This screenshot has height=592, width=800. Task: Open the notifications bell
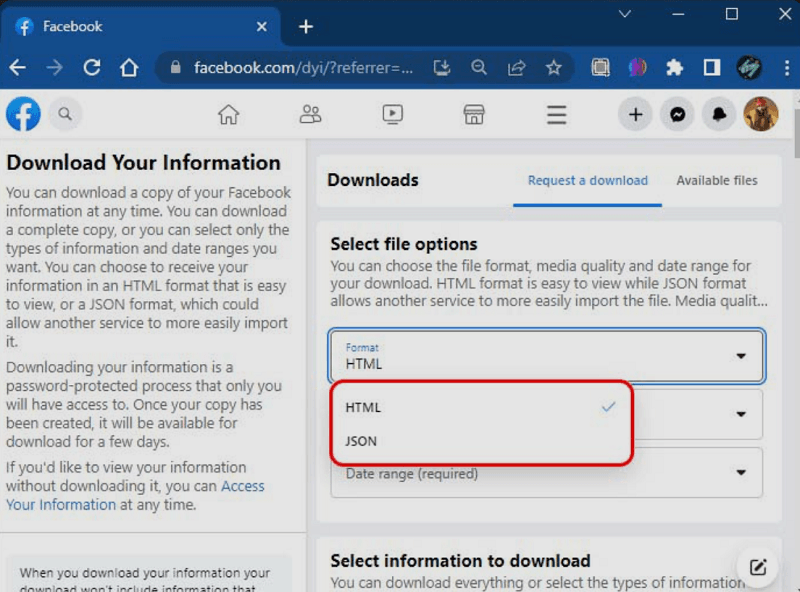pos(719,114)
